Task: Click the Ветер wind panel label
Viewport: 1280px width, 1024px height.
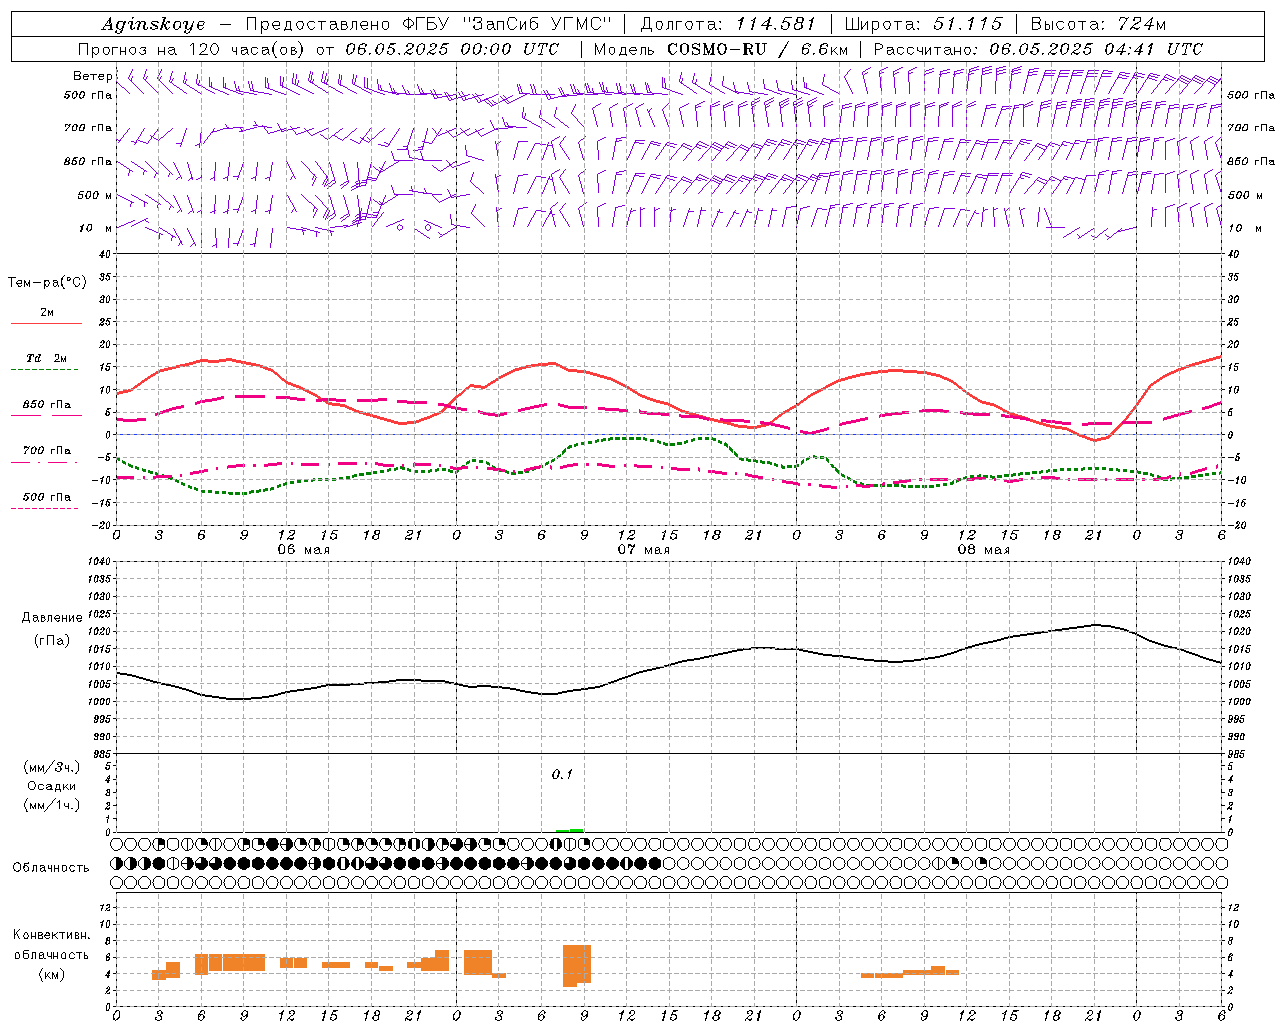Action: point(92,76)
